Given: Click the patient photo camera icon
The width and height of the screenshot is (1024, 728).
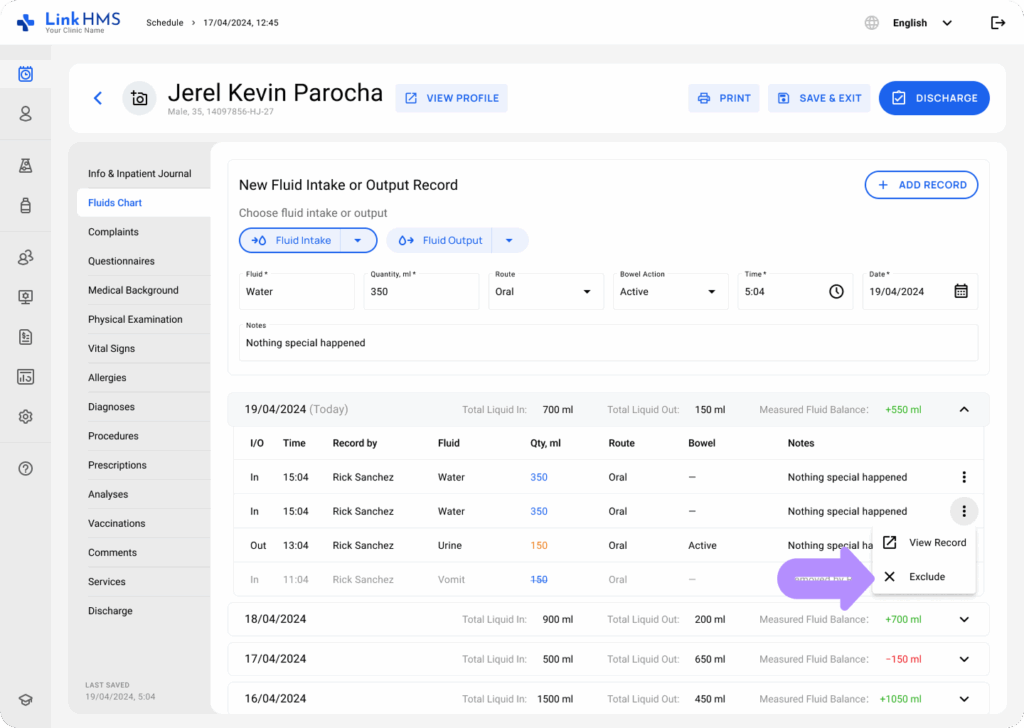Looking at the screenshot, I should coord(139,98).
